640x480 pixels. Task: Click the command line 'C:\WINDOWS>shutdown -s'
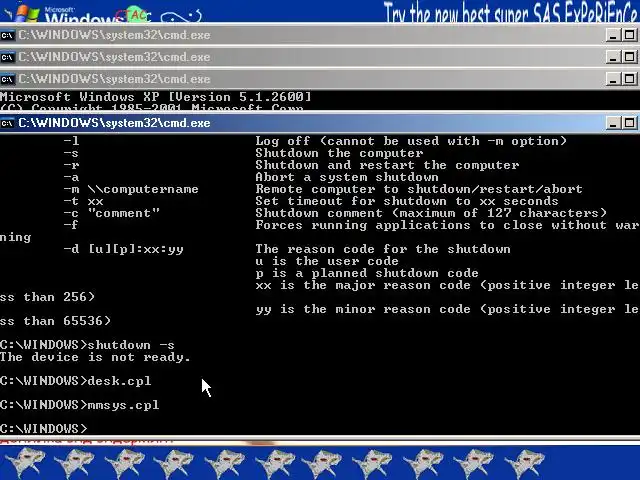87,345
